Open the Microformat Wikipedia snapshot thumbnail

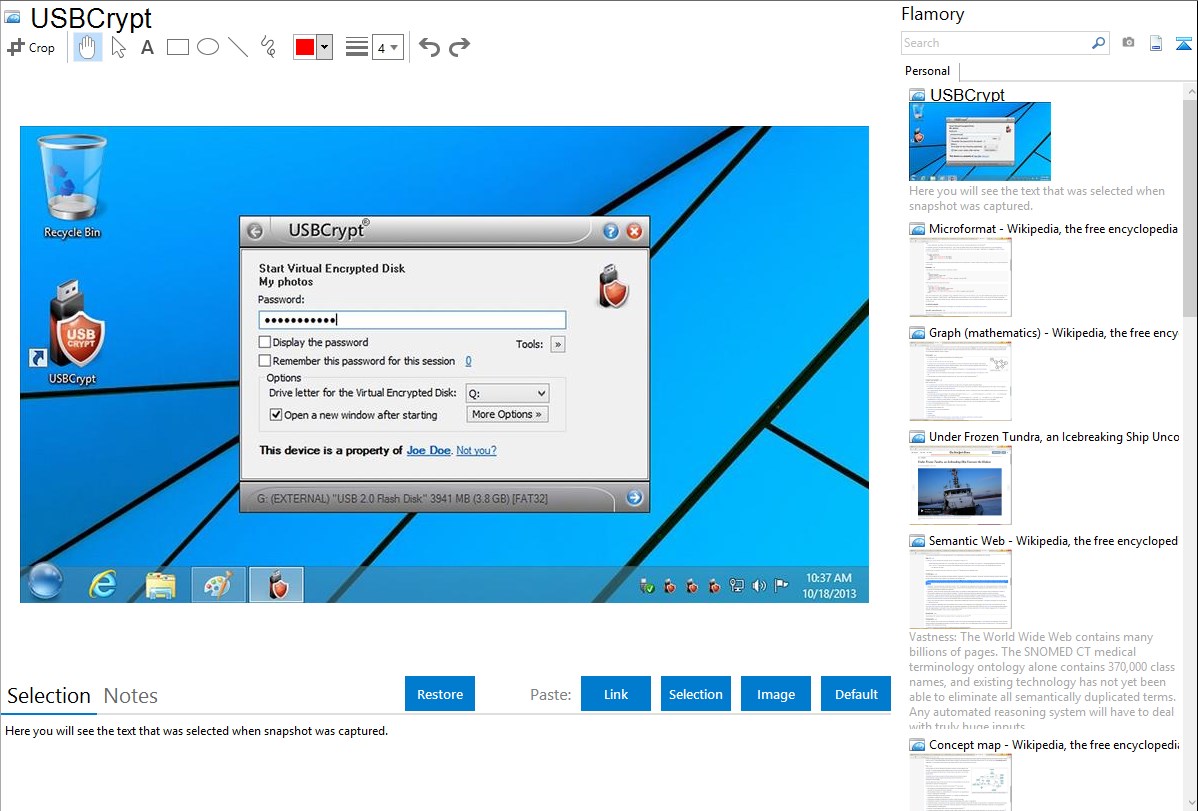tap(960, 277)
